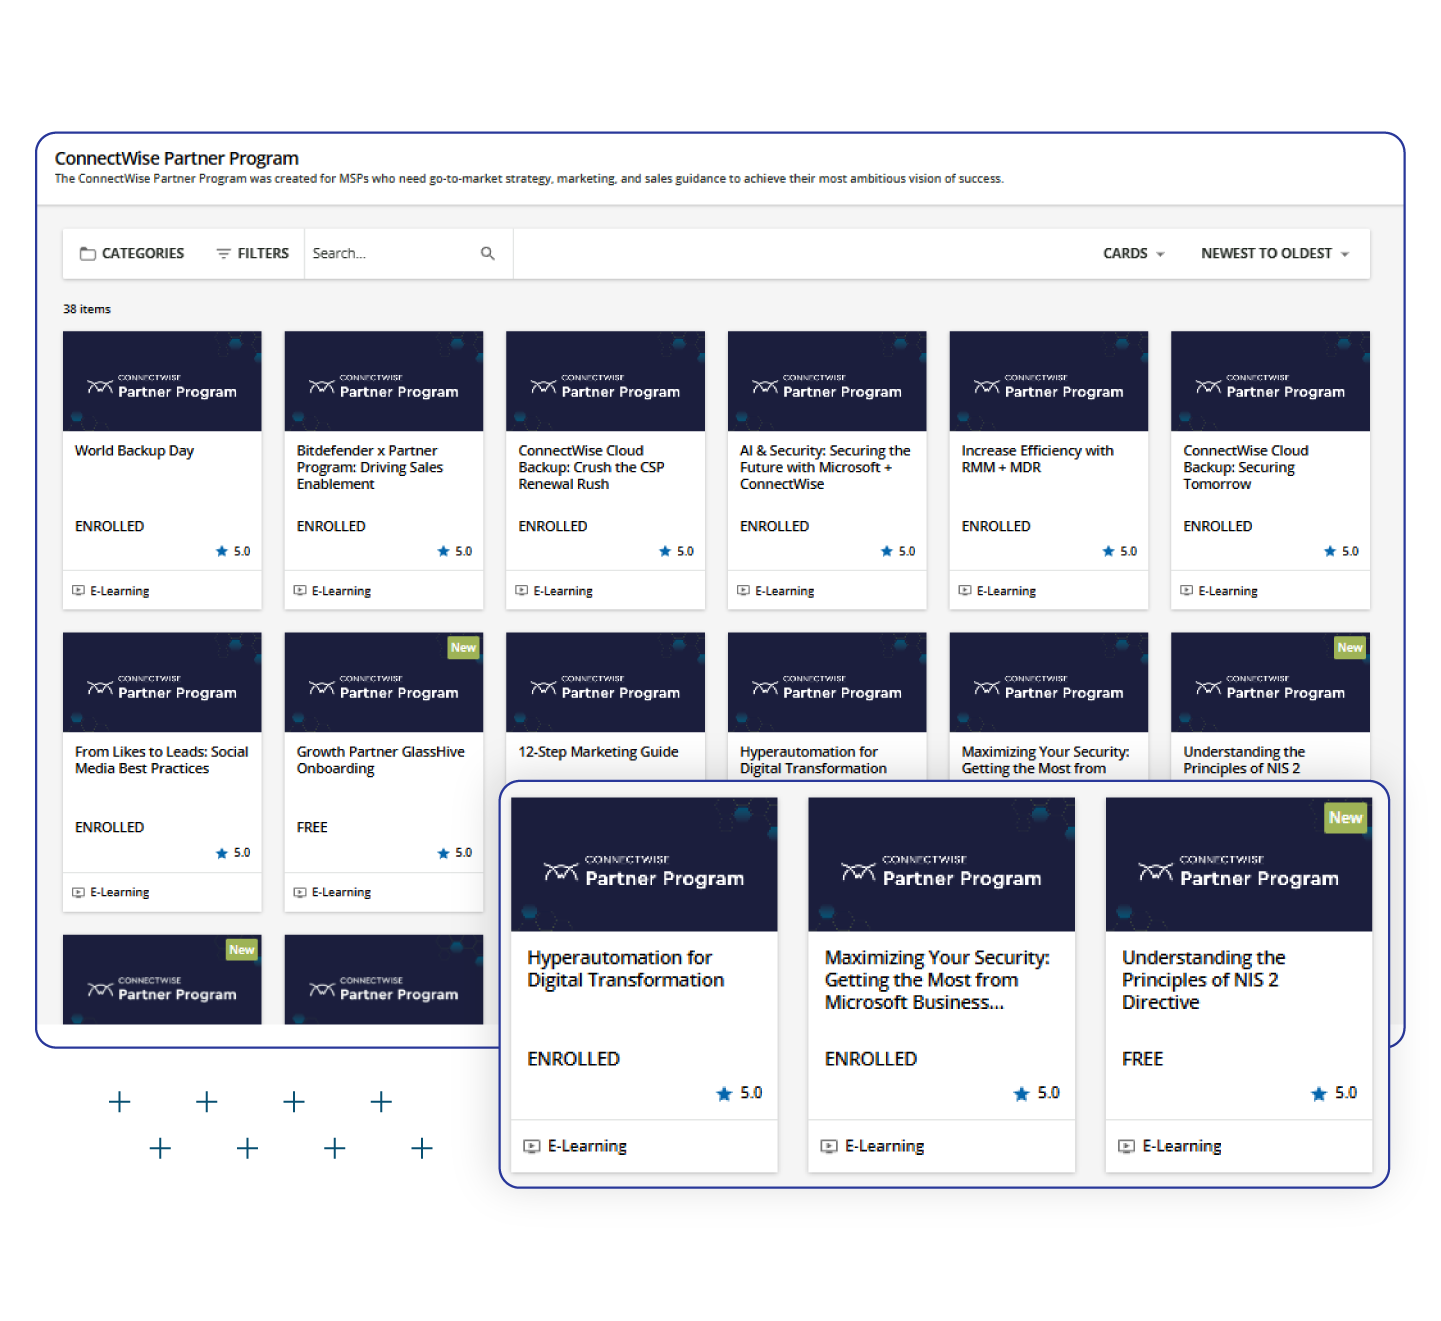Open the Filters menu
Screen dimensions: 1441x1321
point(262,254)
